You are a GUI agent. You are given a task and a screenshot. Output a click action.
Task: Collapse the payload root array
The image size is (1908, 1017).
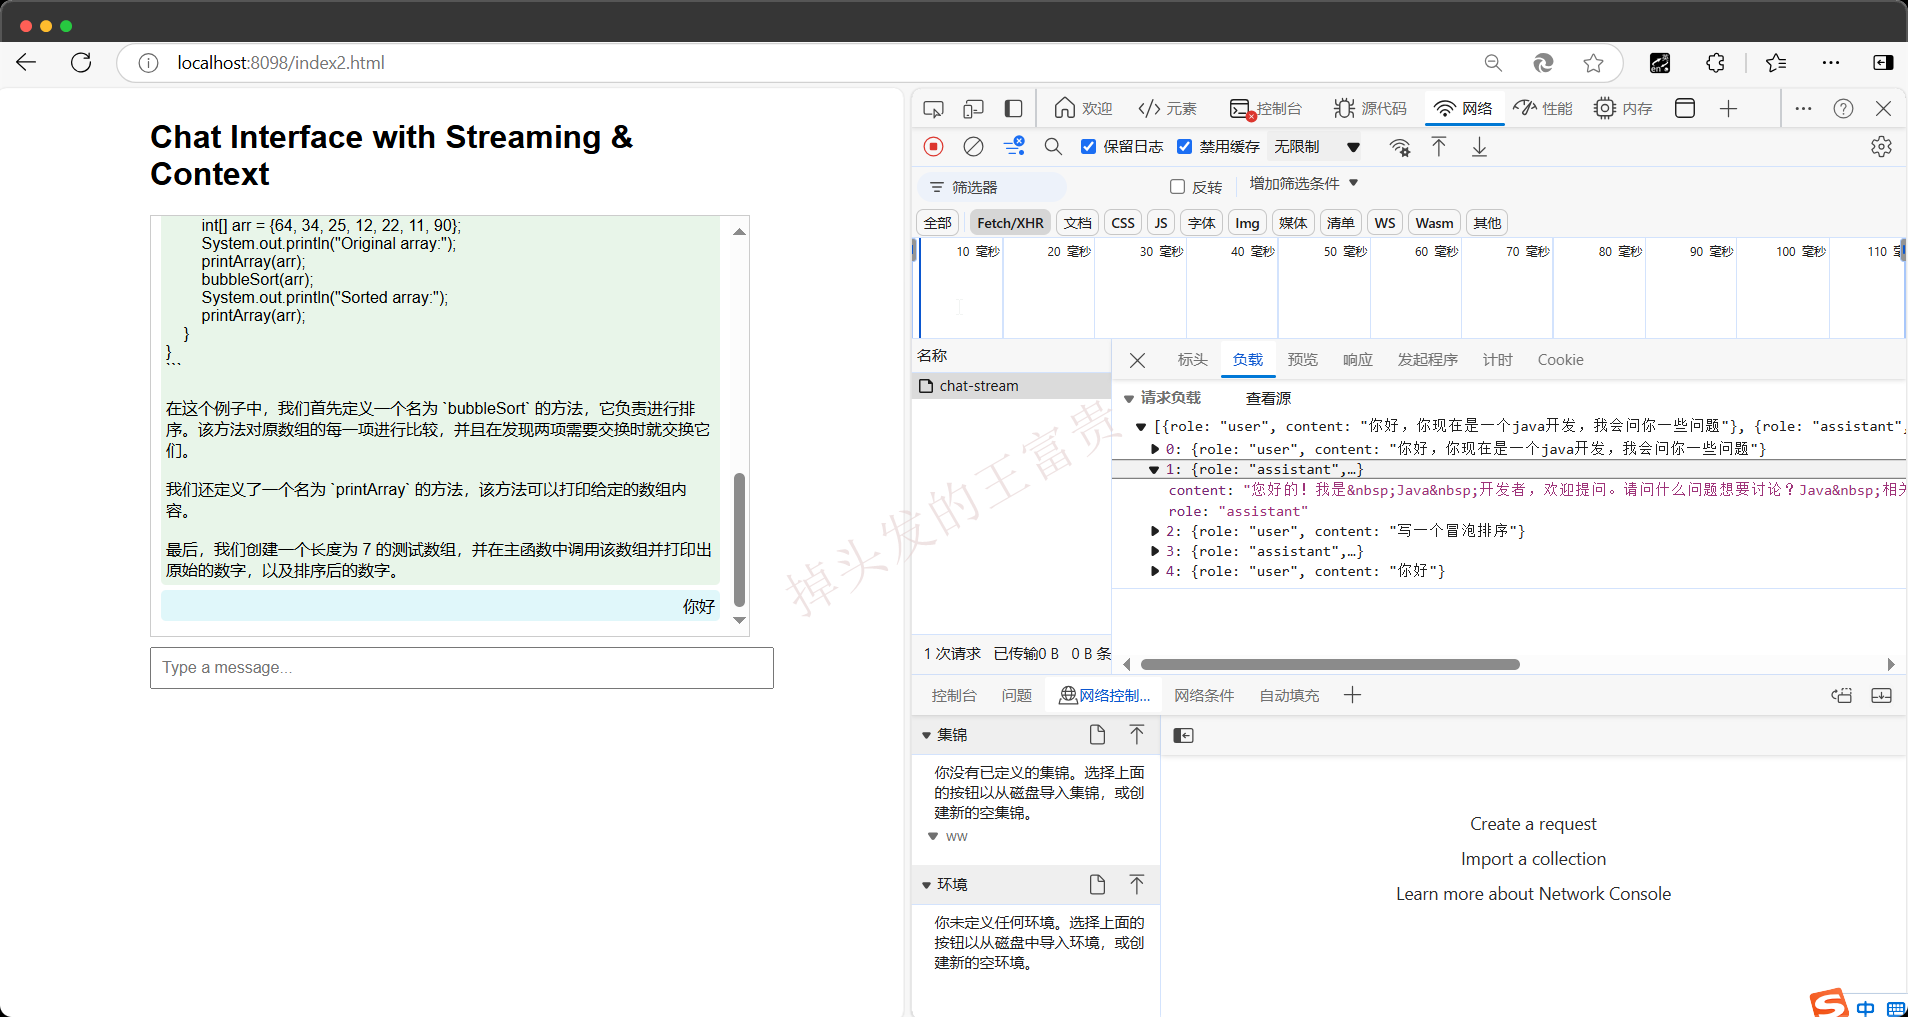point(1141,427)
